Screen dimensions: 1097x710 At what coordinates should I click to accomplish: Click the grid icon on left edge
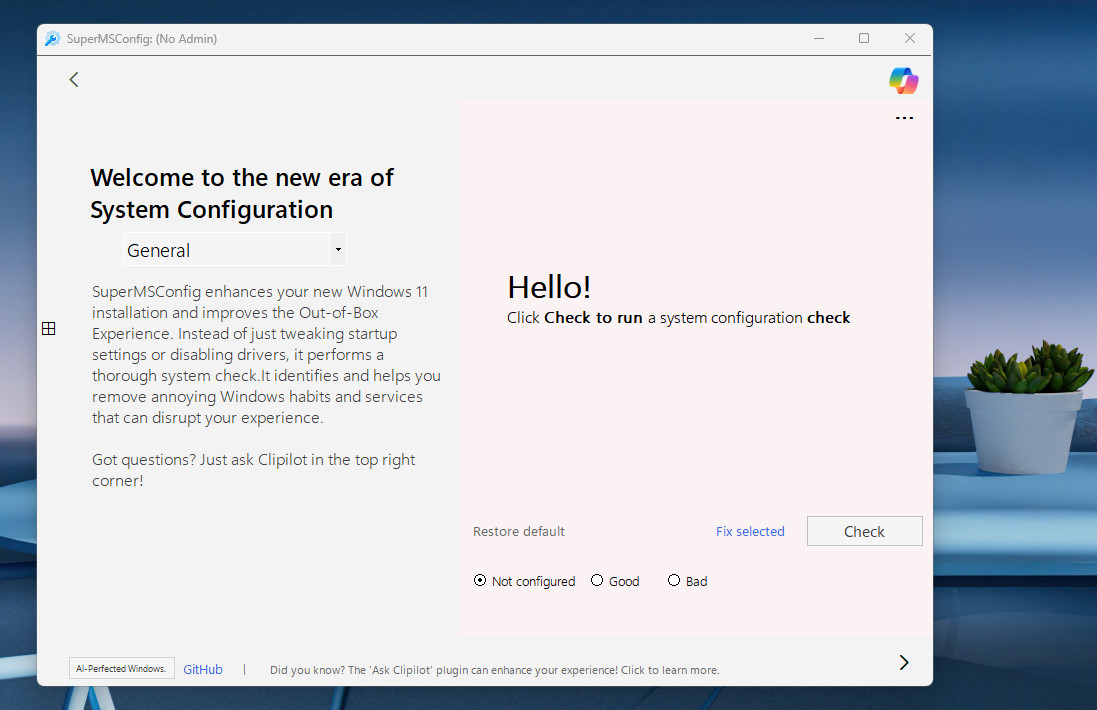click(x=48, y=329)
